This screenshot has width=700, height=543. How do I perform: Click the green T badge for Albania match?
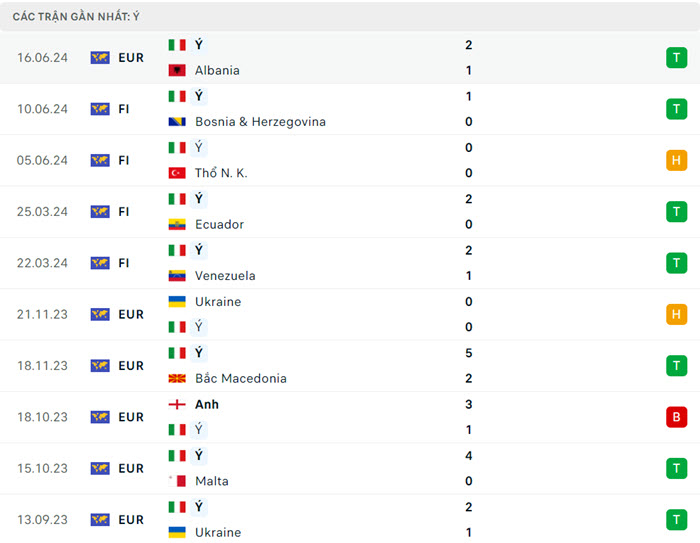click(x=677, y=58)
